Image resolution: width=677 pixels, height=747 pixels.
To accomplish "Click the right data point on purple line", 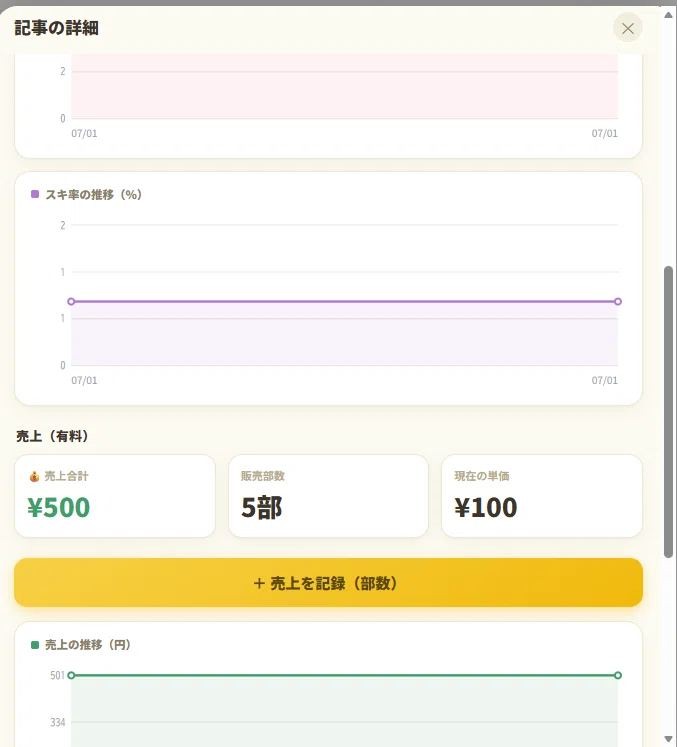I will [x=618, y=301].
